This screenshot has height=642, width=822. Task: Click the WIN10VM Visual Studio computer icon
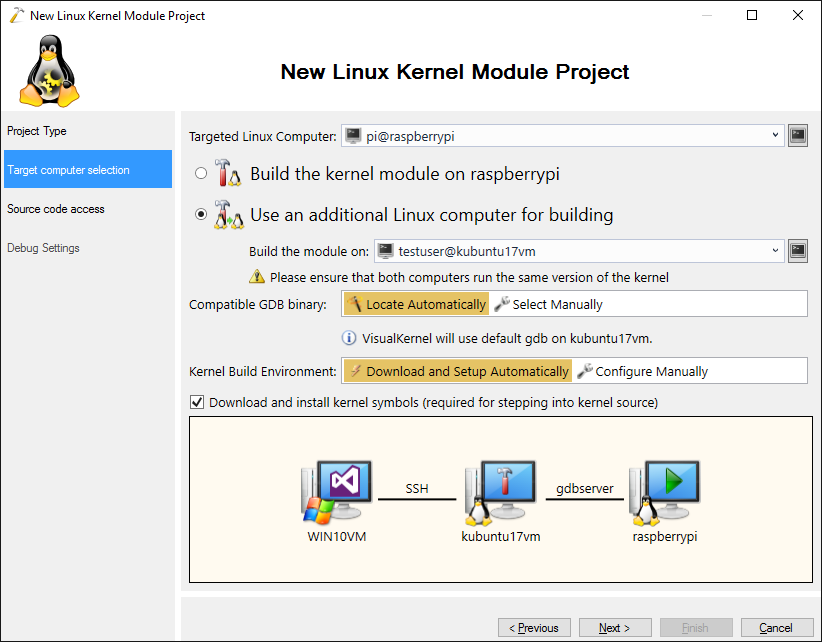tap(336, 493)
